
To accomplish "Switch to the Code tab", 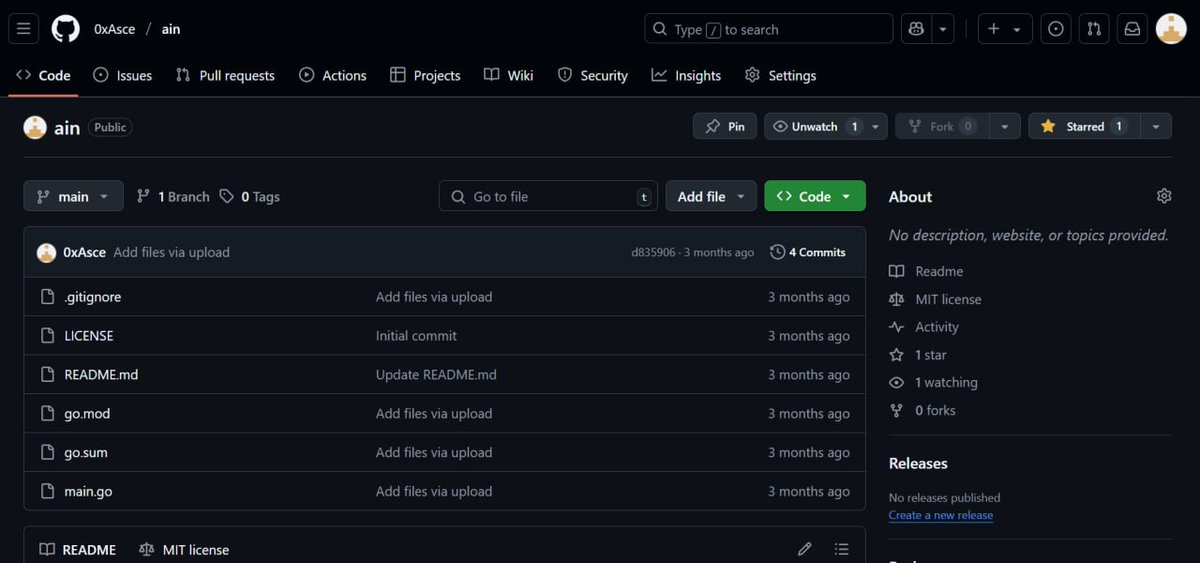I will pos(43,75).
